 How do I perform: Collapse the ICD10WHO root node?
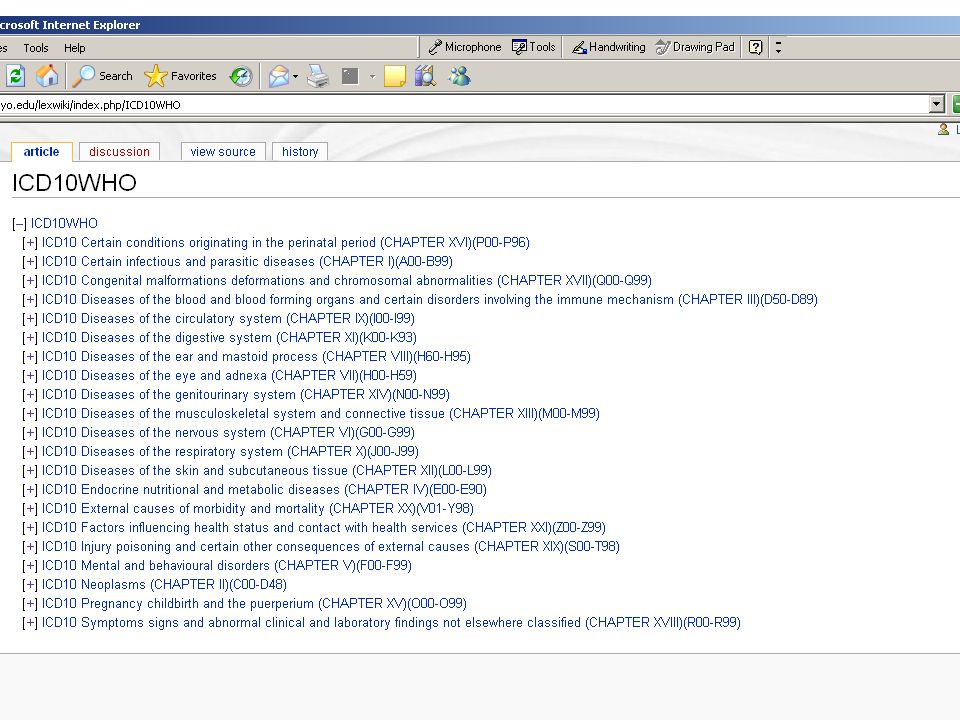coord(20,224)
